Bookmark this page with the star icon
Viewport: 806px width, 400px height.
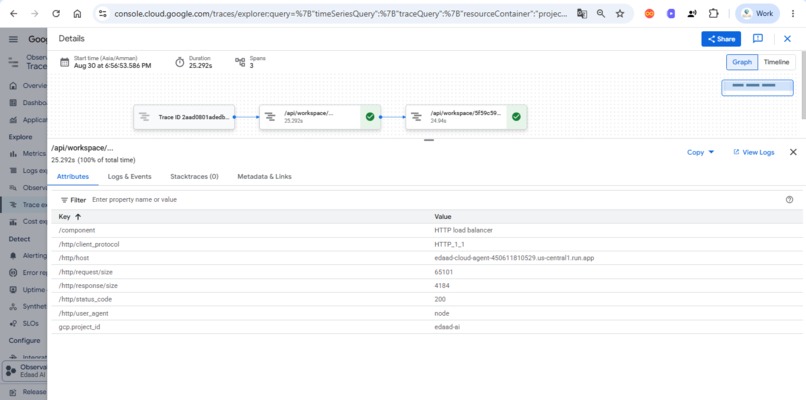(620, 14)
